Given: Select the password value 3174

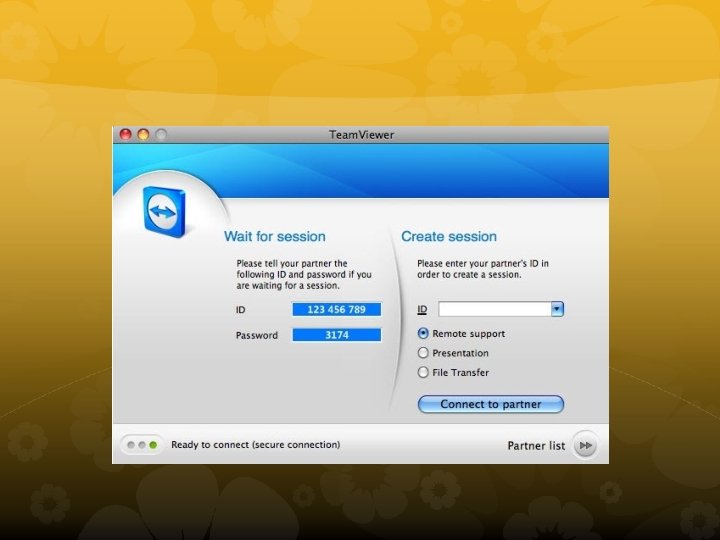Looking at the screenshot, I should coord(337,335).
